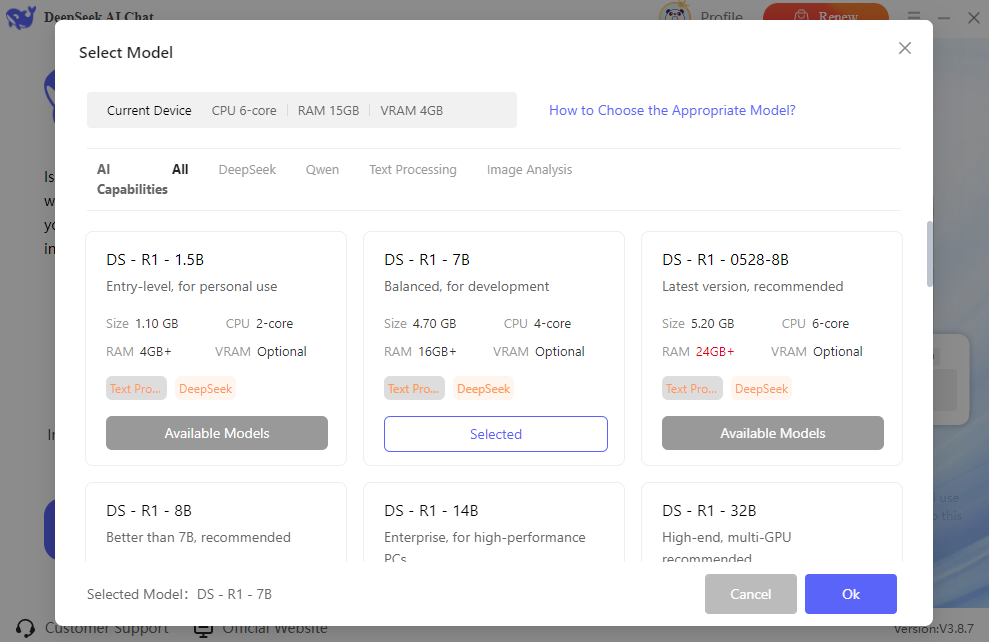Switch to the All capabilities tab
Viewport: 989px width, 642px height.
tap(180, 169)
